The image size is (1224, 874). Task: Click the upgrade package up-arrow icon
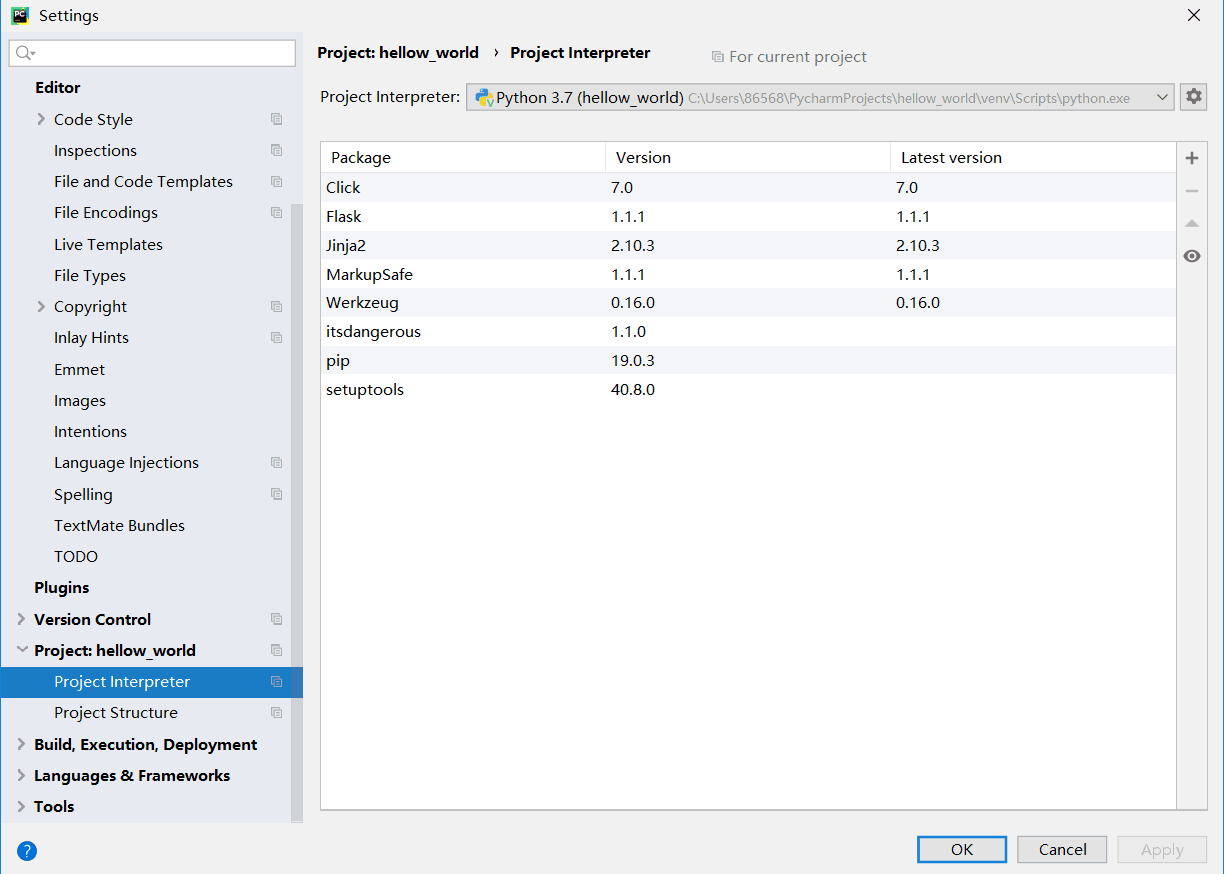tap(1191, 223)
